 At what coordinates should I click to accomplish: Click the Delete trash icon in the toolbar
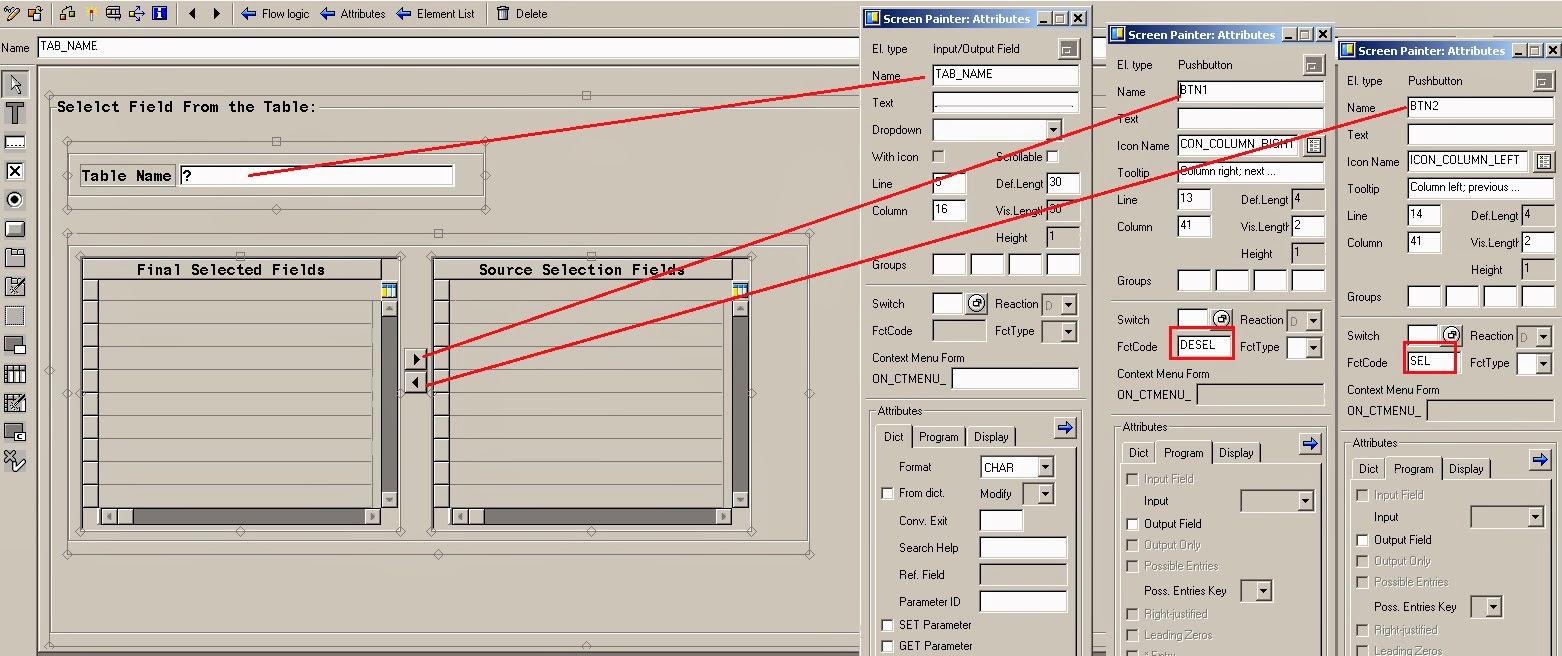click(504, 13)
